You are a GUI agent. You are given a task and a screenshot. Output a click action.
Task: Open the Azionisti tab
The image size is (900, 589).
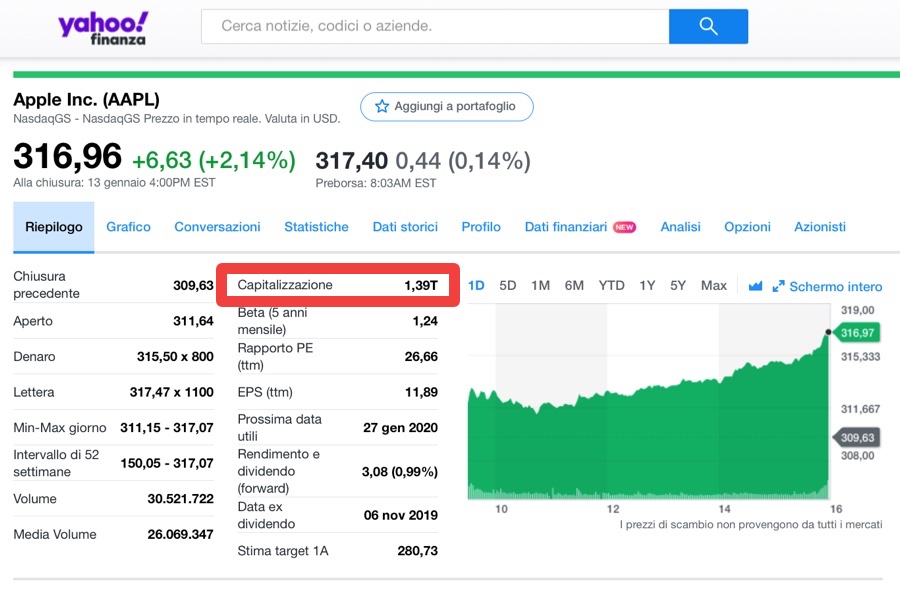(x=820, y=227)
